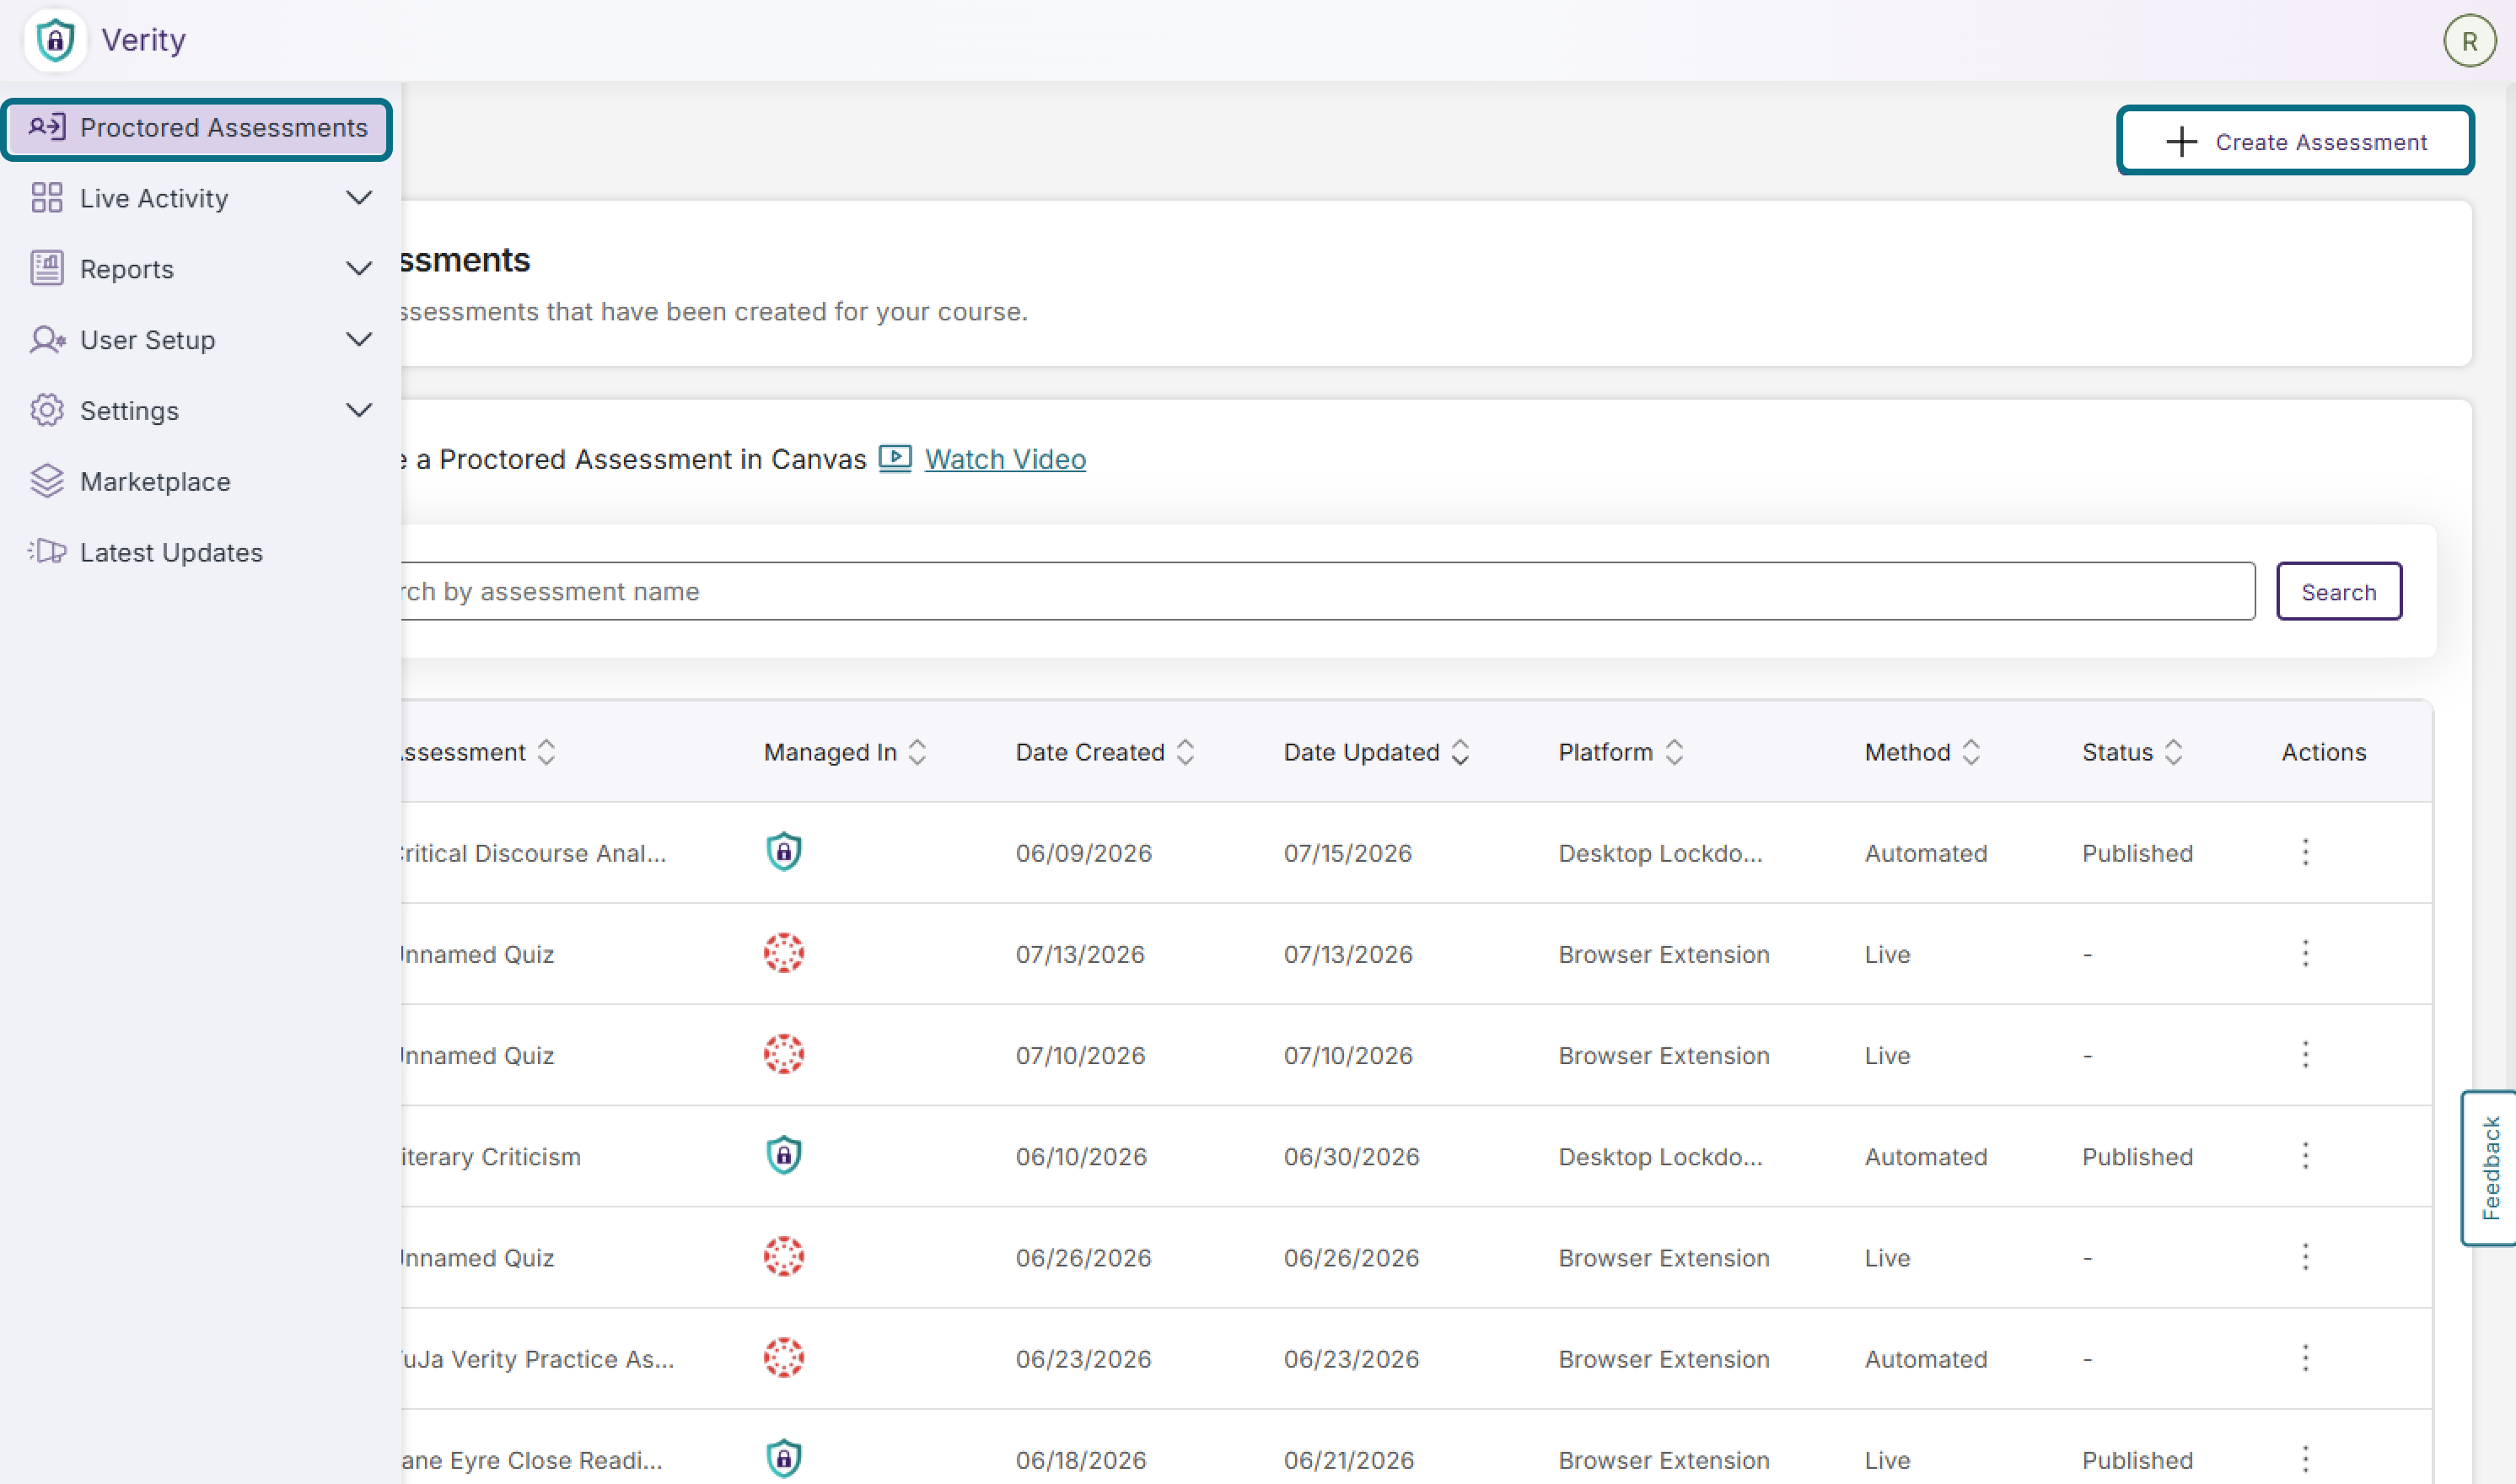
Task: Expand the Reports menu
Action: 358,268
